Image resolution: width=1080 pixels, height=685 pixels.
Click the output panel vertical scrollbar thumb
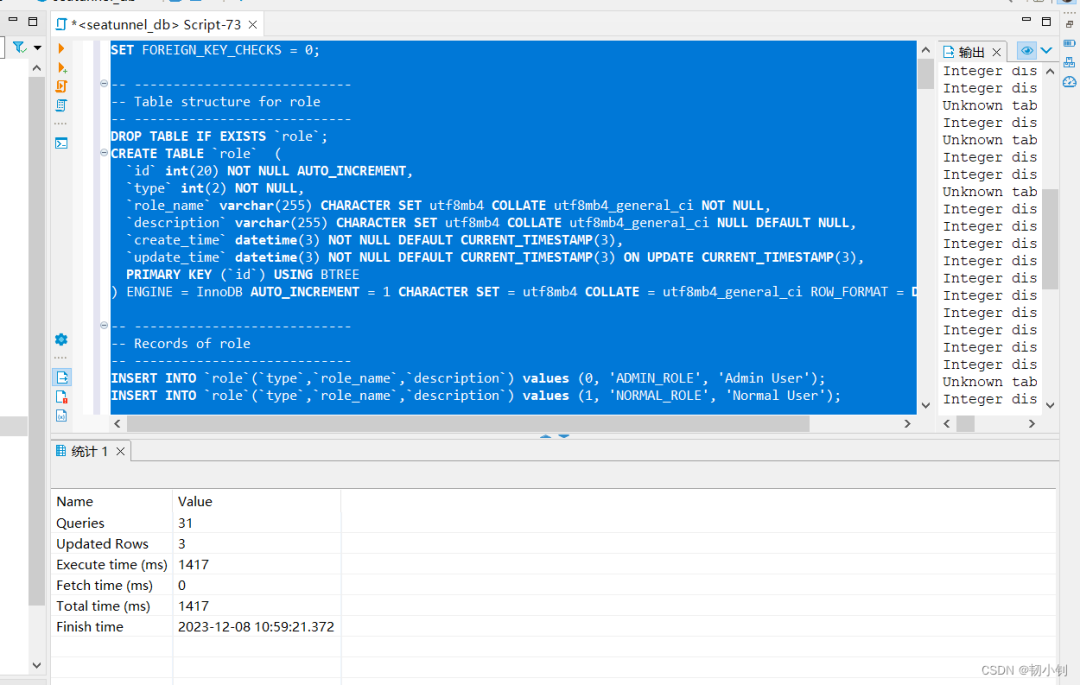coord(1050,239)
